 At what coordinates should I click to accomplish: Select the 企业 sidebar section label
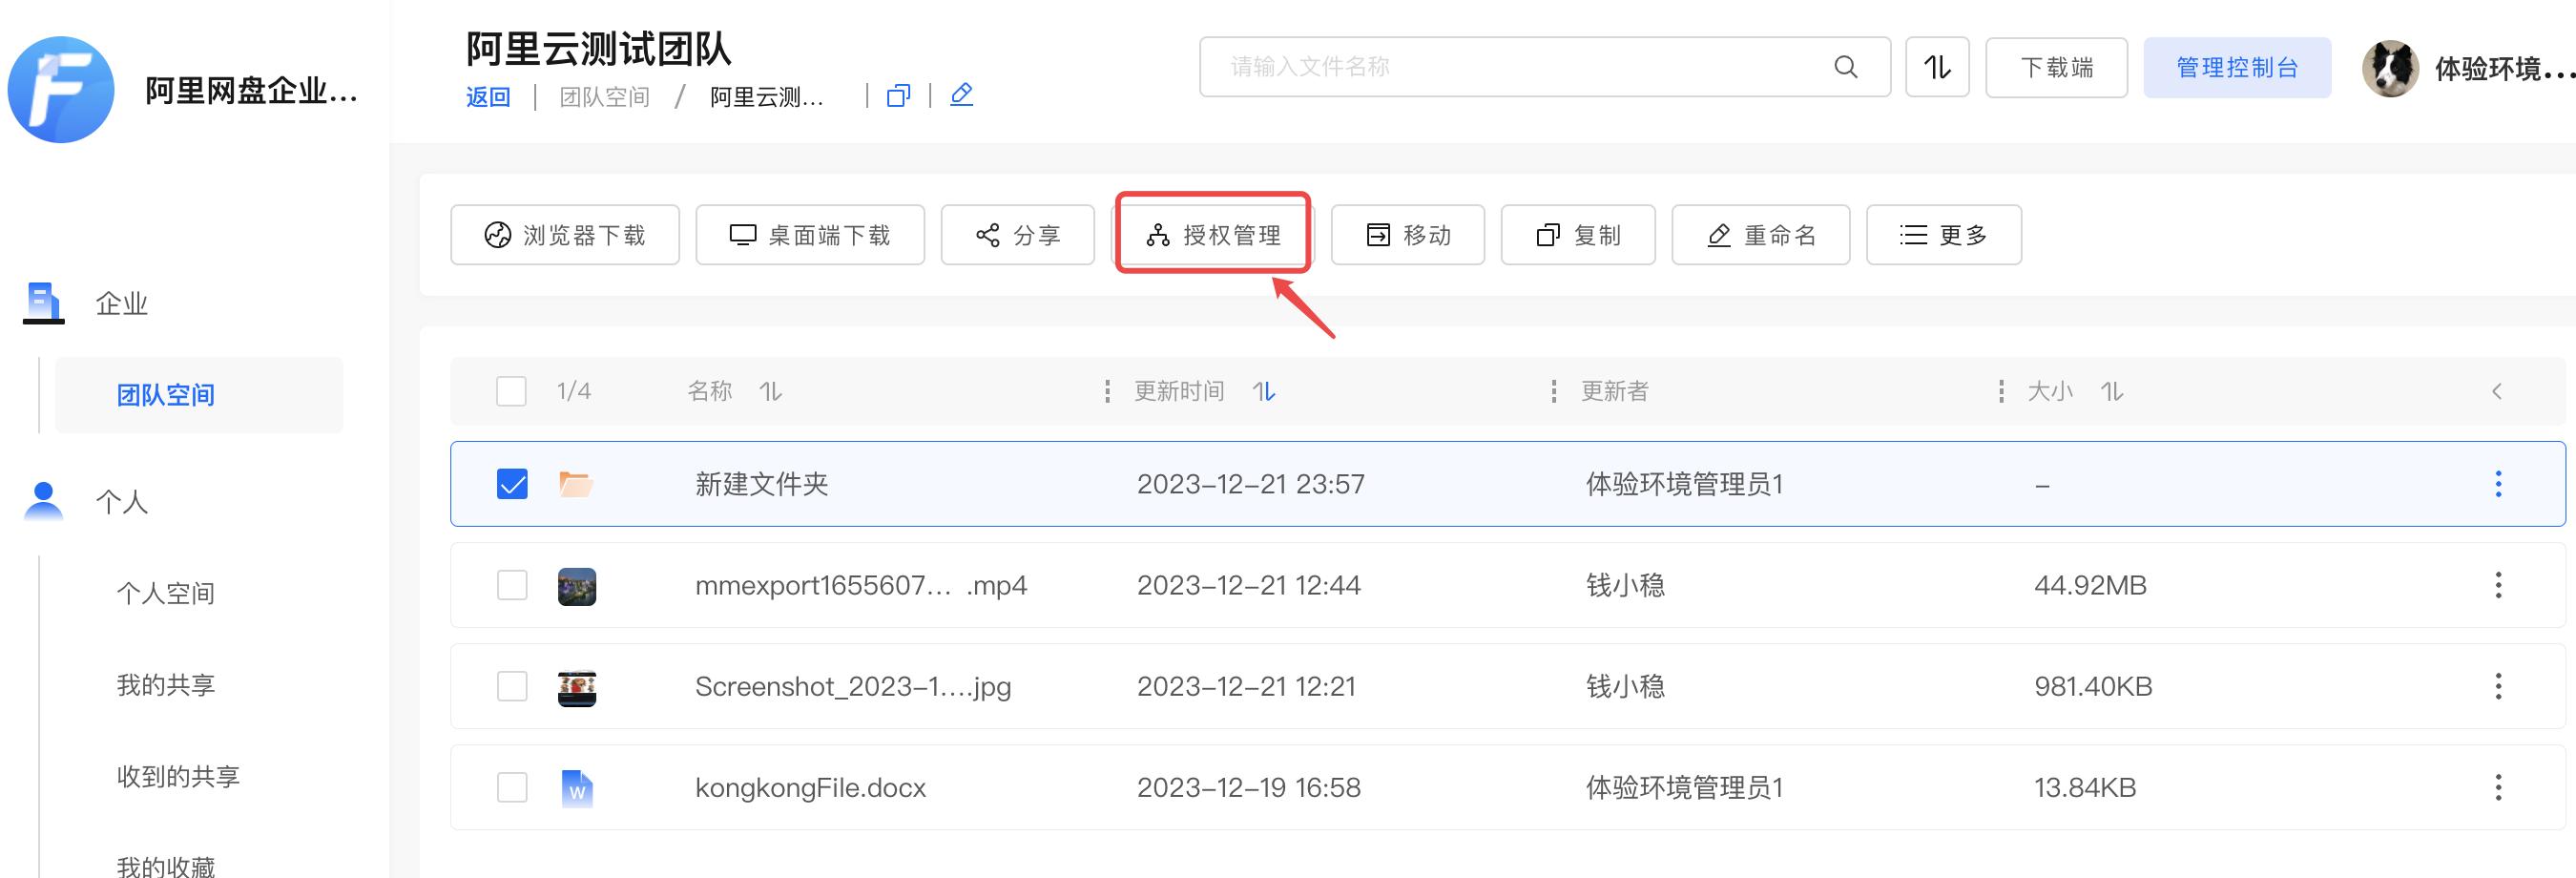(121, 303)
